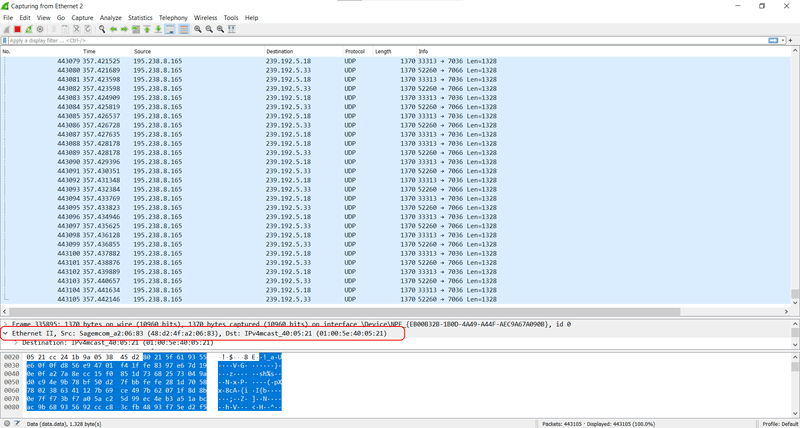Screen dimensions: 800x428
Task: Open the File menu
Action: tap(8, 17)
